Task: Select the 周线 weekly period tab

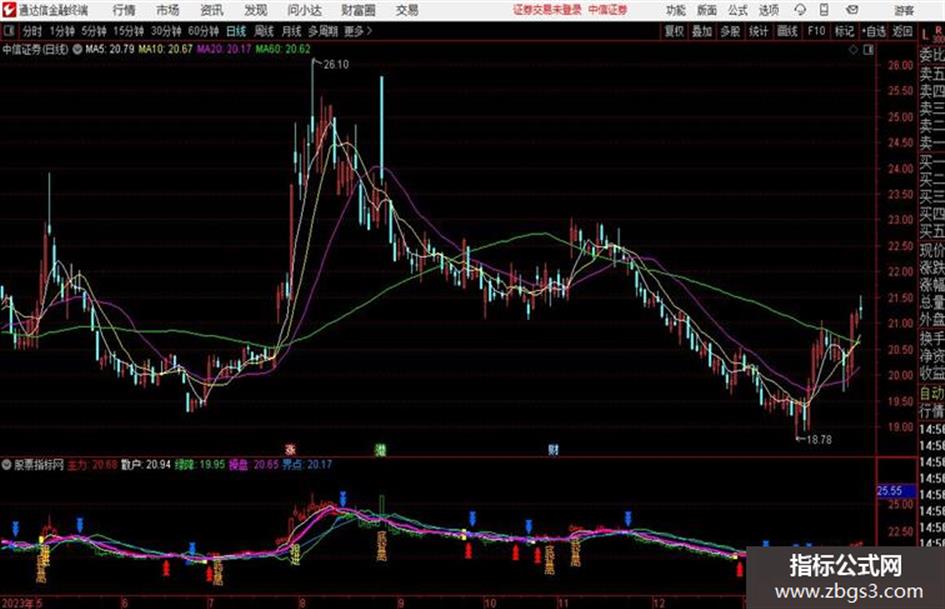Action: coord(264,31)
